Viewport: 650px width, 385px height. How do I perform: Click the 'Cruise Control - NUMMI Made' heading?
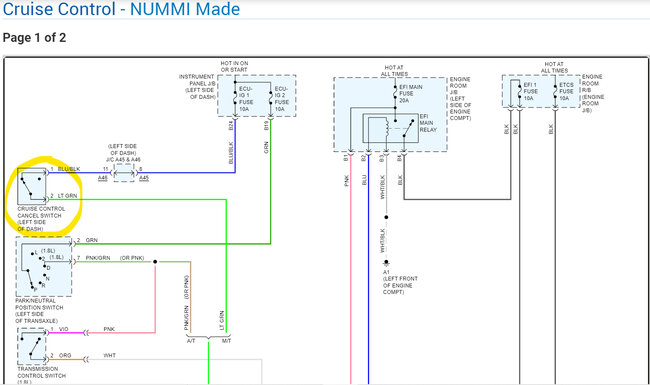[121, 9]
